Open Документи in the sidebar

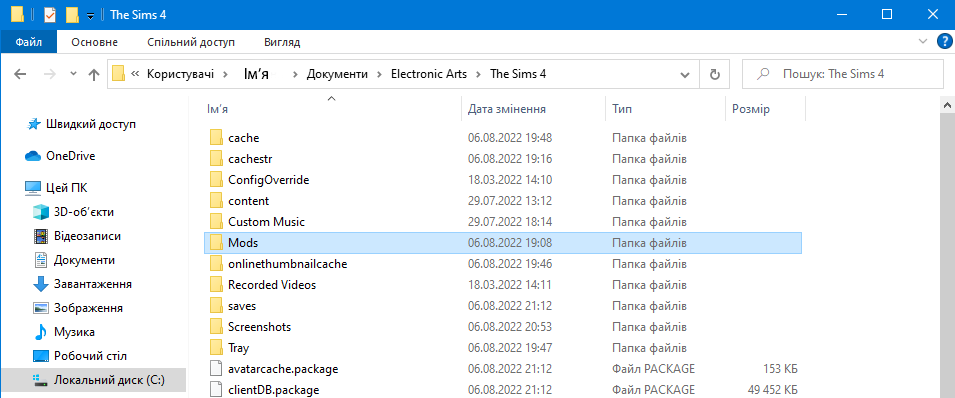[84, 260]
